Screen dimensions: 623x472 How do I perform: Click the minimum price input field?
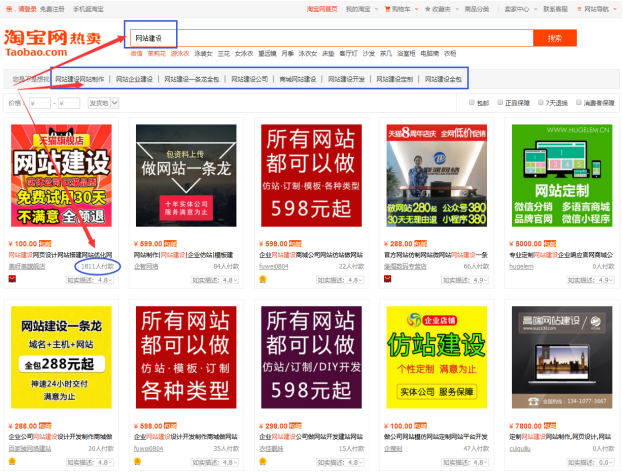coord(39,103)
